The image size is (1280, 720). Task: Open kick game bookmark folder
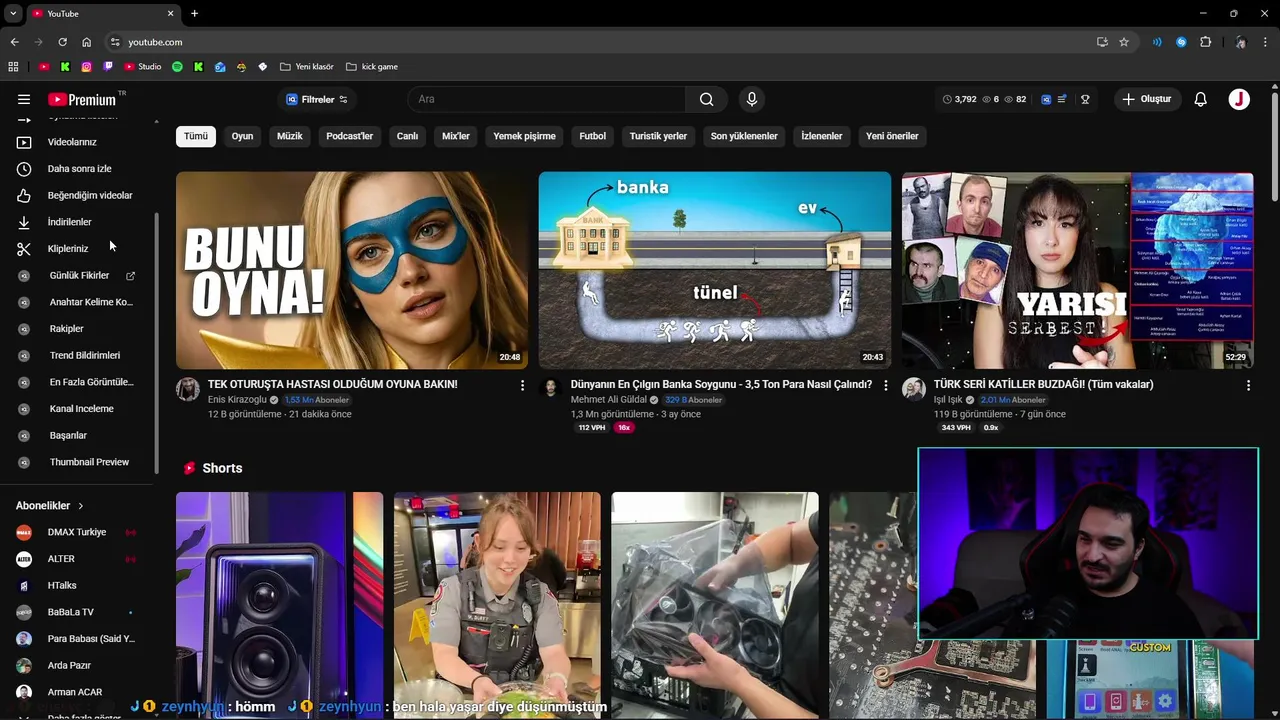(x=372, y=67)
